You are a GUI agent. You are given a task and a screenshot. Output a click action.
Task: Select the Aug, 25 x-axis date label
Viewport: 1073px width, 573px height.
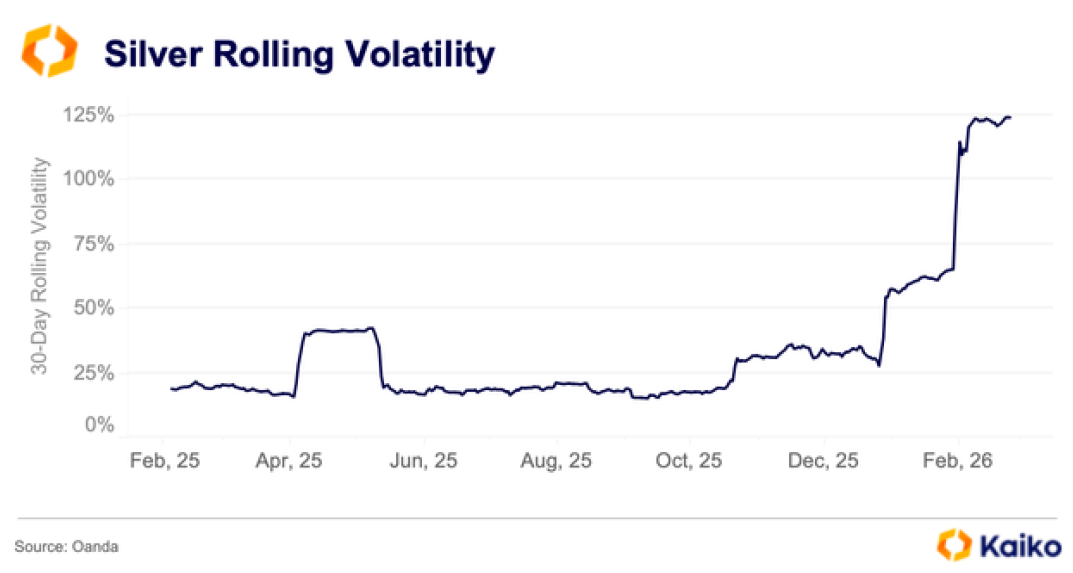[x=558, y=462]
